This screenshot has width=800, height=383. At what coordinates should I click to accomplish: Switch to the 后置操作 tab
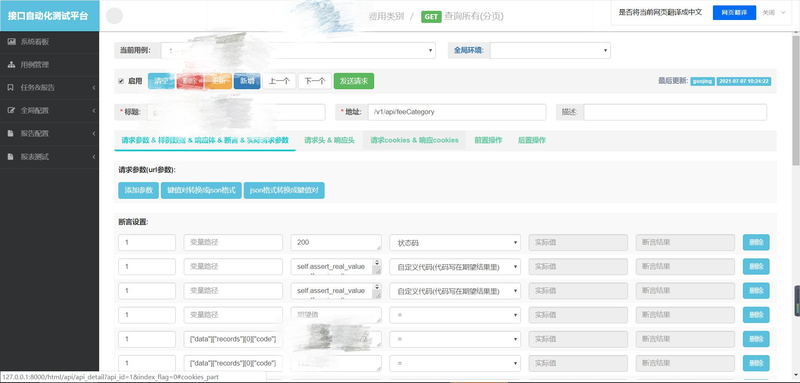[x=532, y=140]
